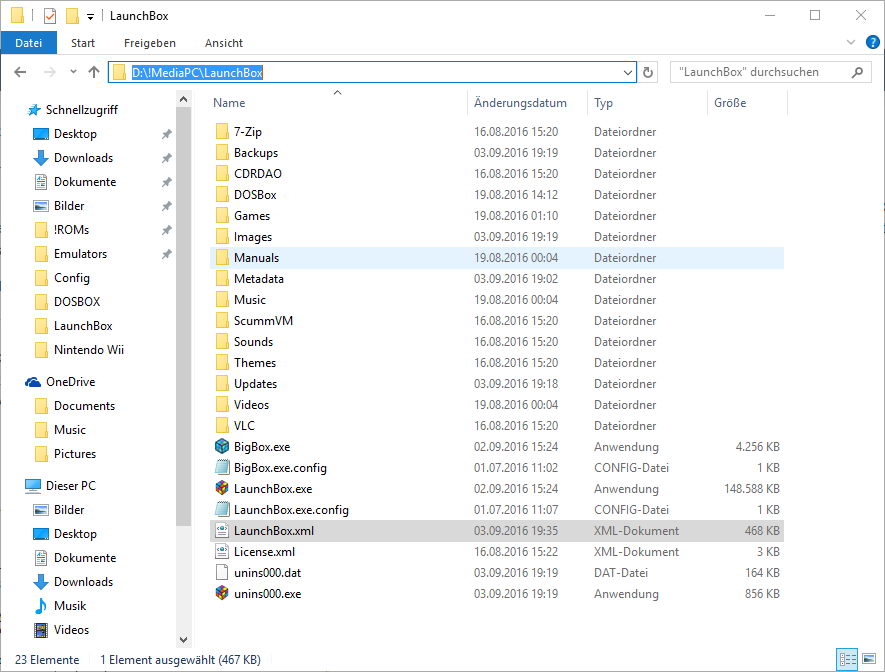Open the recent locations dropdown arrow
Screen dimensions: 885x672
tap(73, 72)
